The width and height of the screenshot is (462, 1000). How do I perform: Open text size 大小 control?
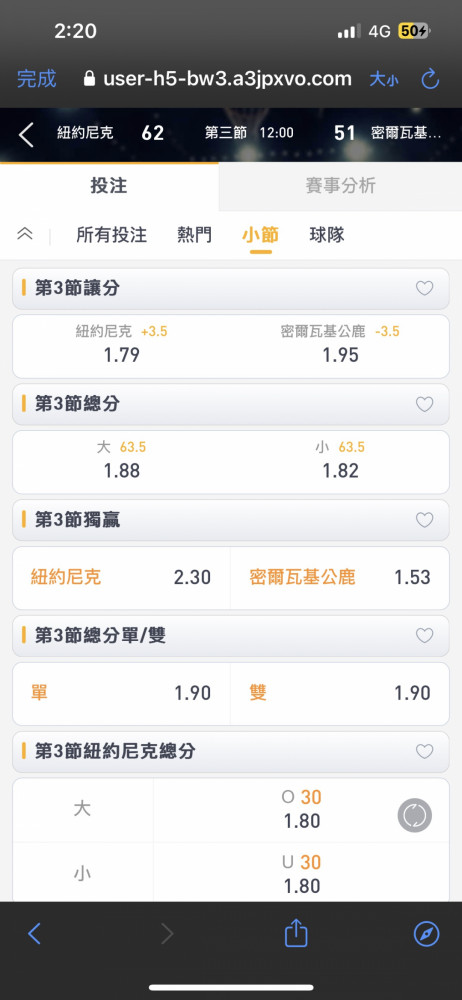click(384, 79)
